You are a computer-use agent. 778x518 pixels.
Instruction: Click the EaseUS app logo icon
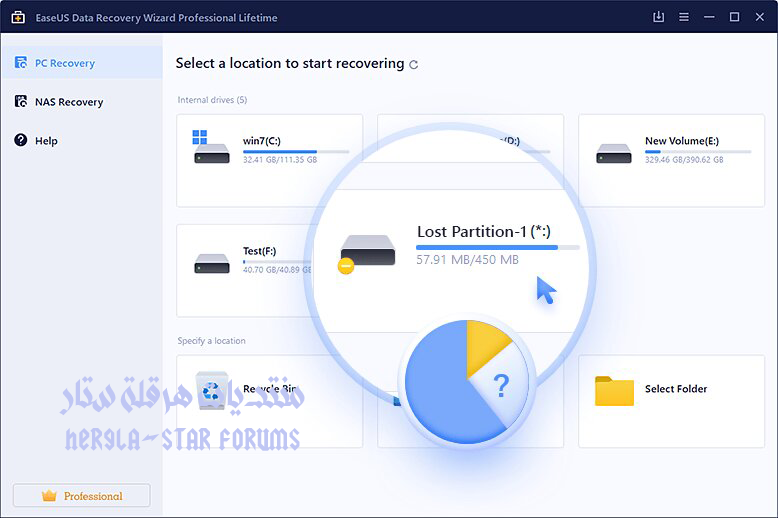click(x=18, y=17)
